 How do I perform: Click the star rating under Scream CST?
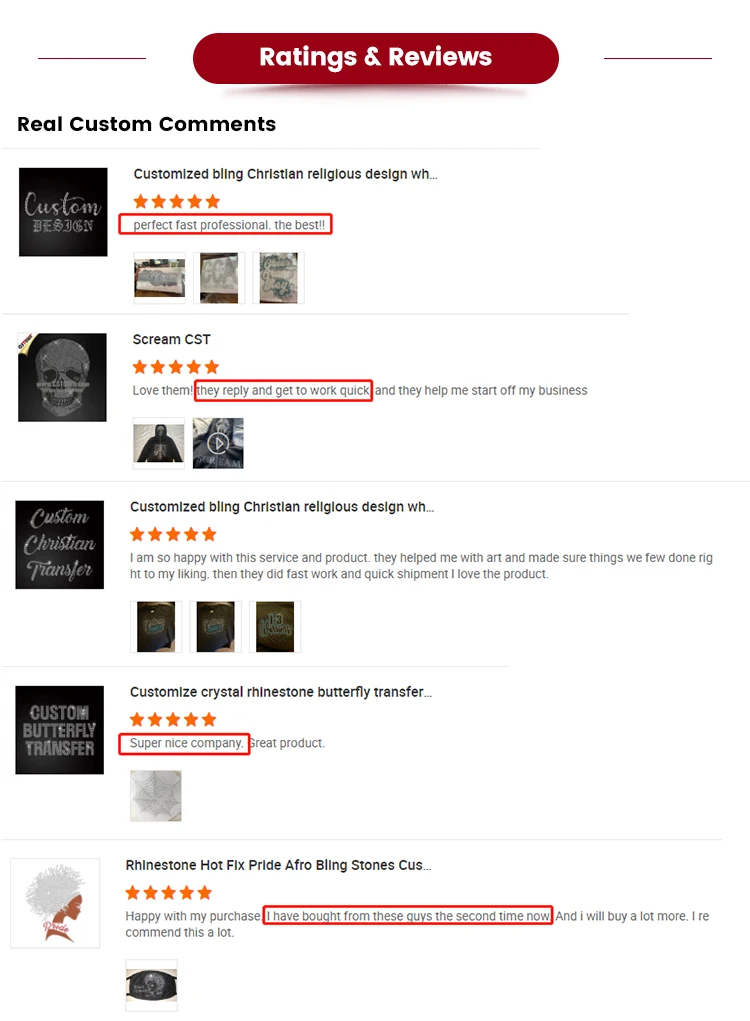click(176, 367)
